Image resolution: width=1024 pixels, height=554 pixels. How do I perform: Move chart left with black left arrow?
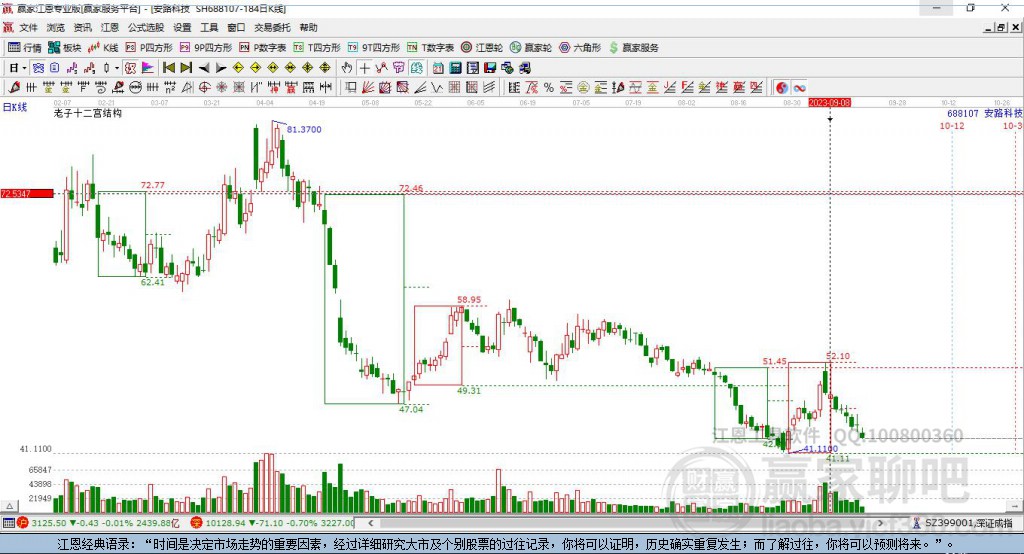point(204,68)
